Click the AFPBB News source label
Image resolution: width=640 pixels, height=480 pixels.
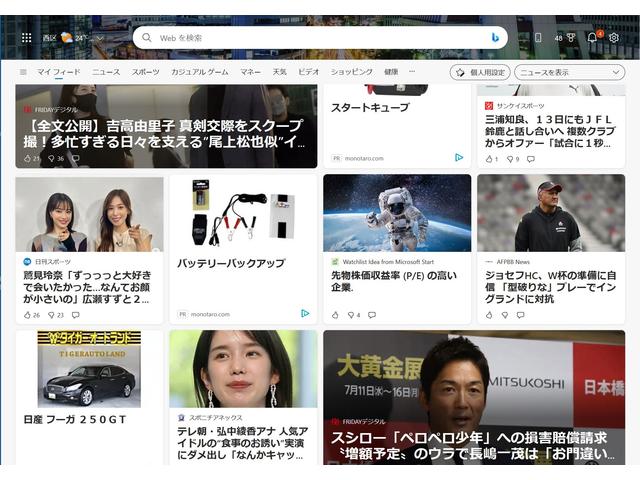pyautogui.click(x=513, y=262)
